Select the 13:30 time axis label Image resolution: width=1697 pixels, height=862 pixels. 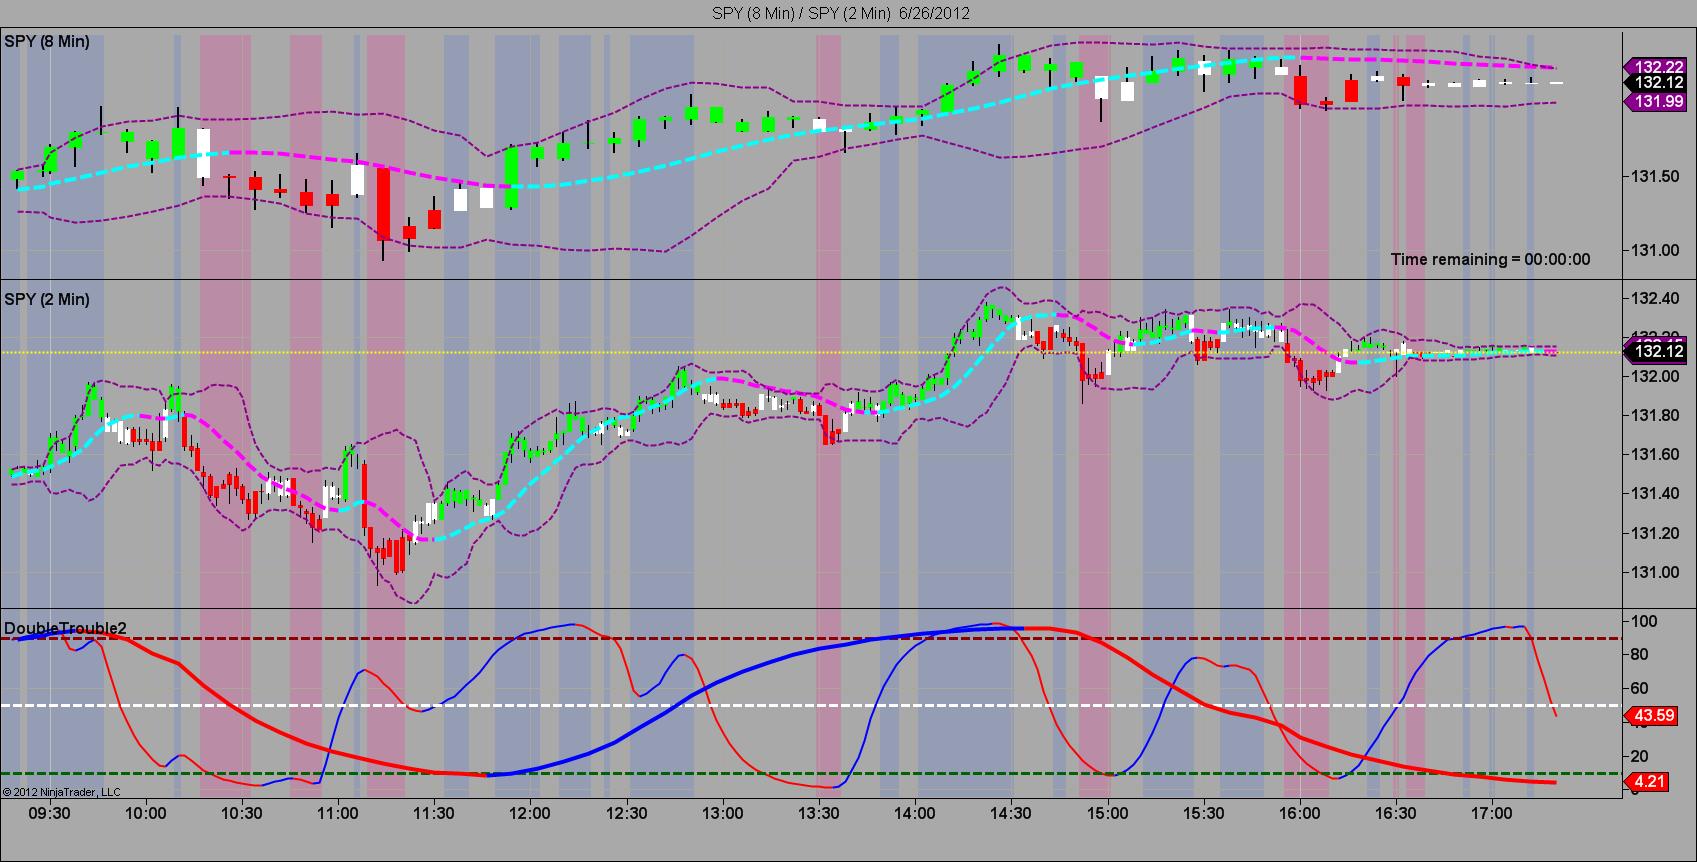tap(819, 813)
